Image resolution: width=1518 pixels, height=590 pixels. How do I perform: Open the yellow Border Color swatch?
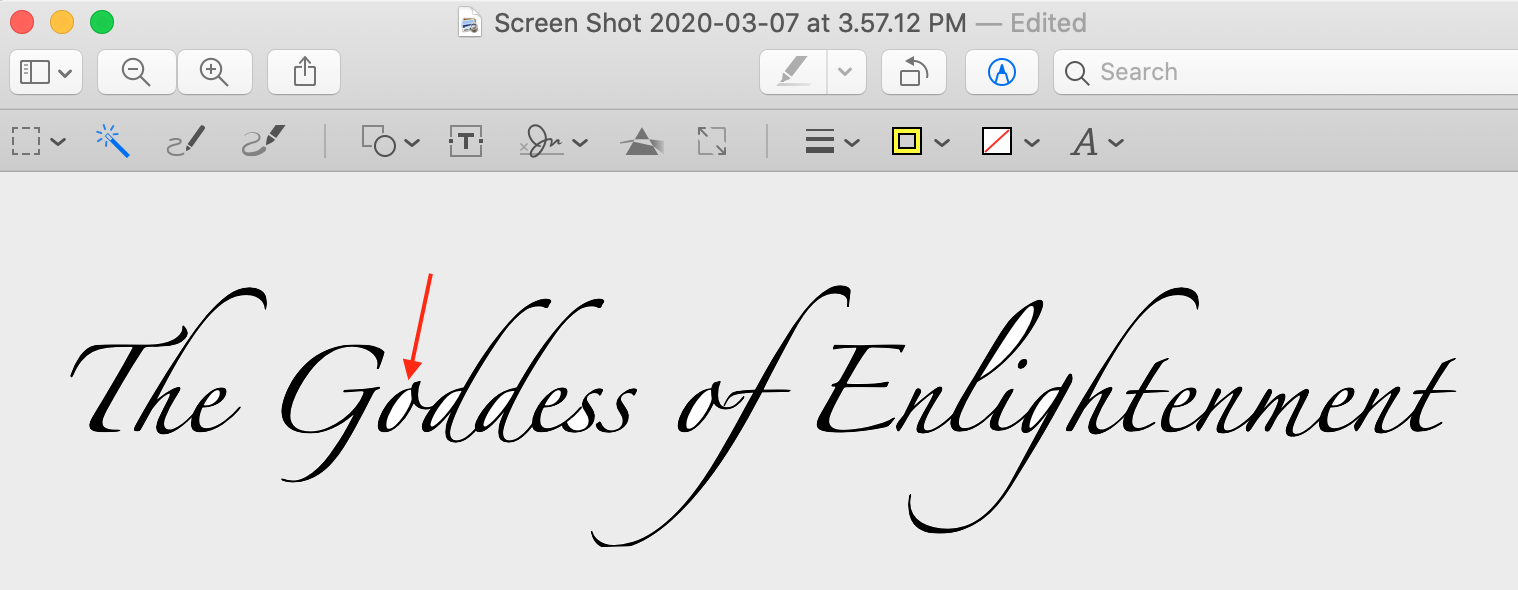920,142
